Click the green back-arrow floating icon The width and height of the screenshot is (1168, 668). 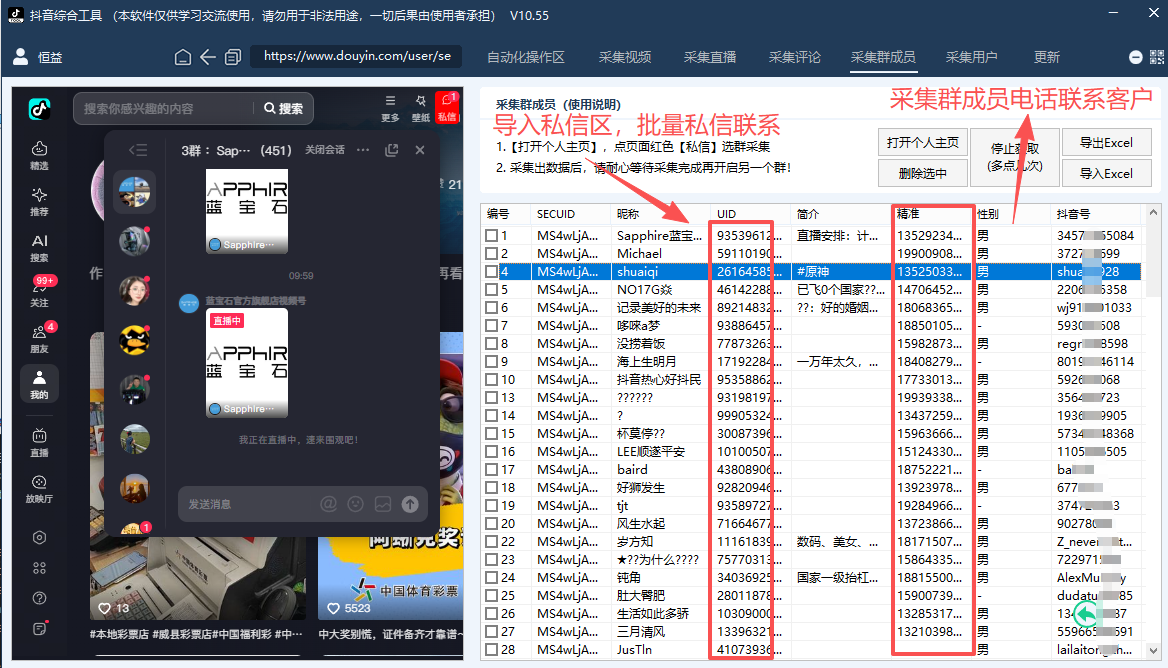click(x=1088, y=614)
